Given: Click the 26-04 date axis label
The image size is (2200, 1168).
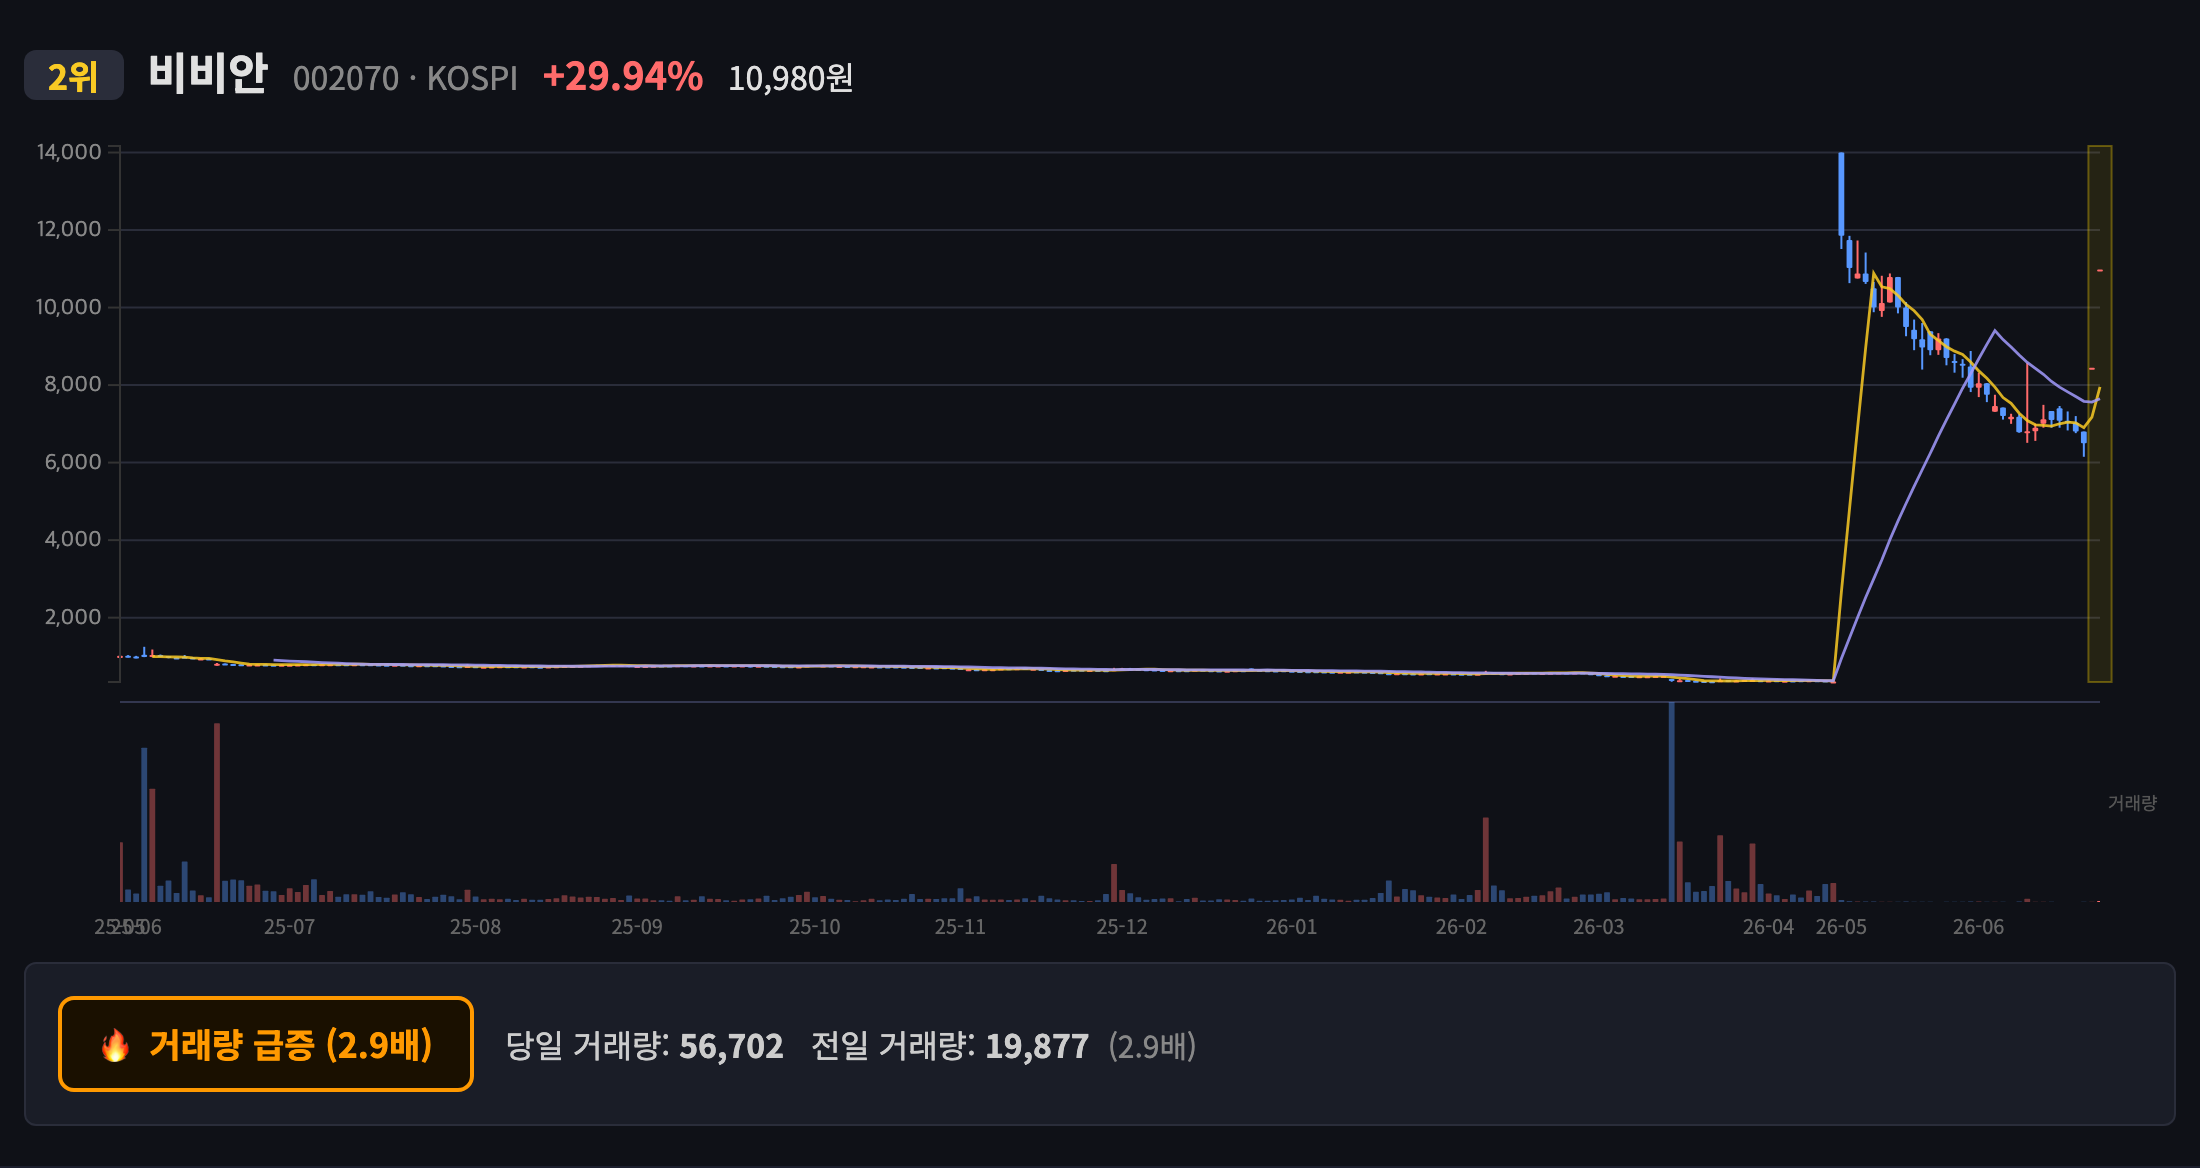Looking at the screenshot, I should pos(1768,927).
